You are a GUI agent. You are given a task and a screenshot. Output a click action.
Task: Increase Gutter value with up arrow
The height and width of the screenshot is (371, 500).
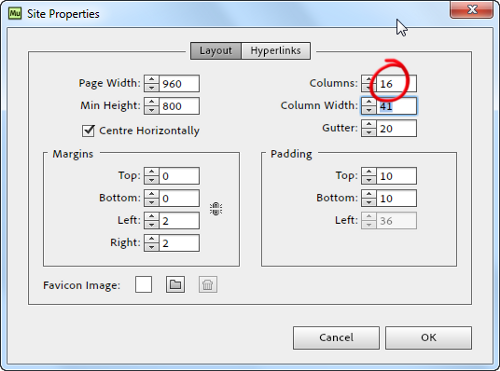pyautogui.click(x=369, y=124)
